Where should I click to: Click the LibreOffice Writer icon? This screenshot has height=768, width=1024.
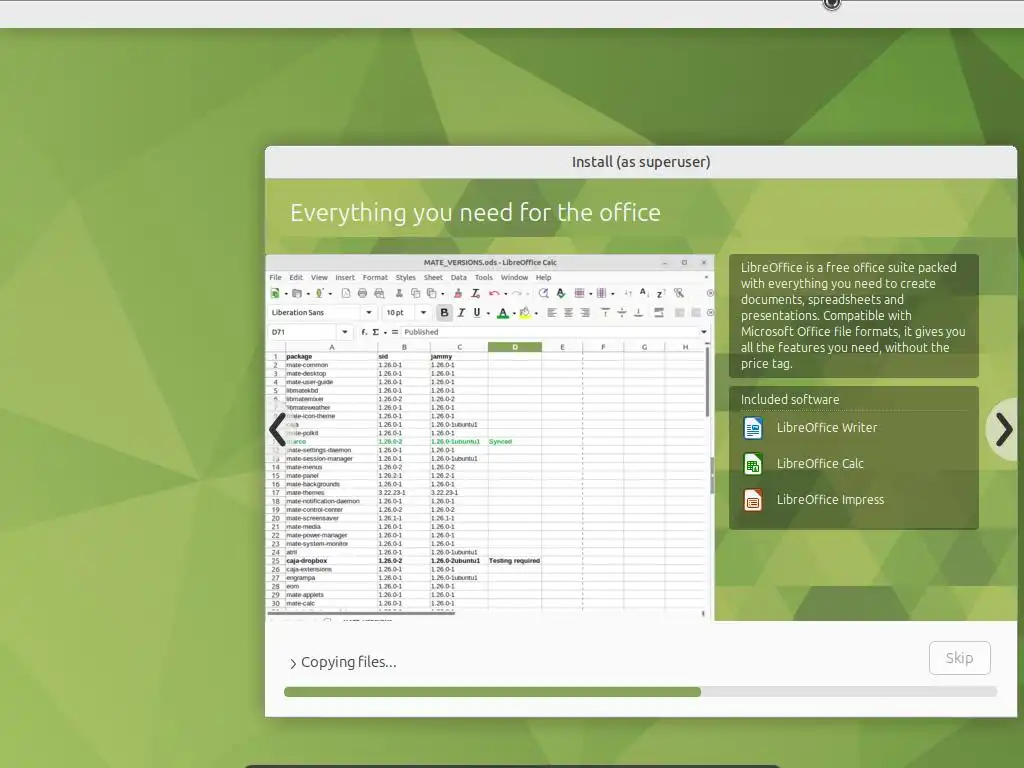[752, 428]
